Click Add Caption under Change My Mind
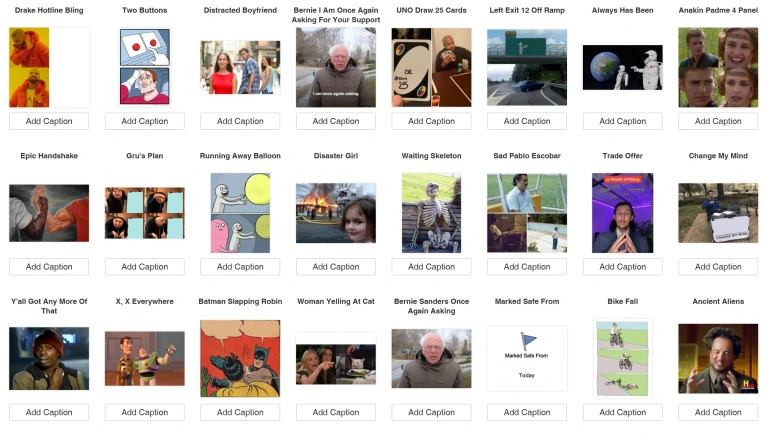The image size is (768, 437). coord(718,267)
